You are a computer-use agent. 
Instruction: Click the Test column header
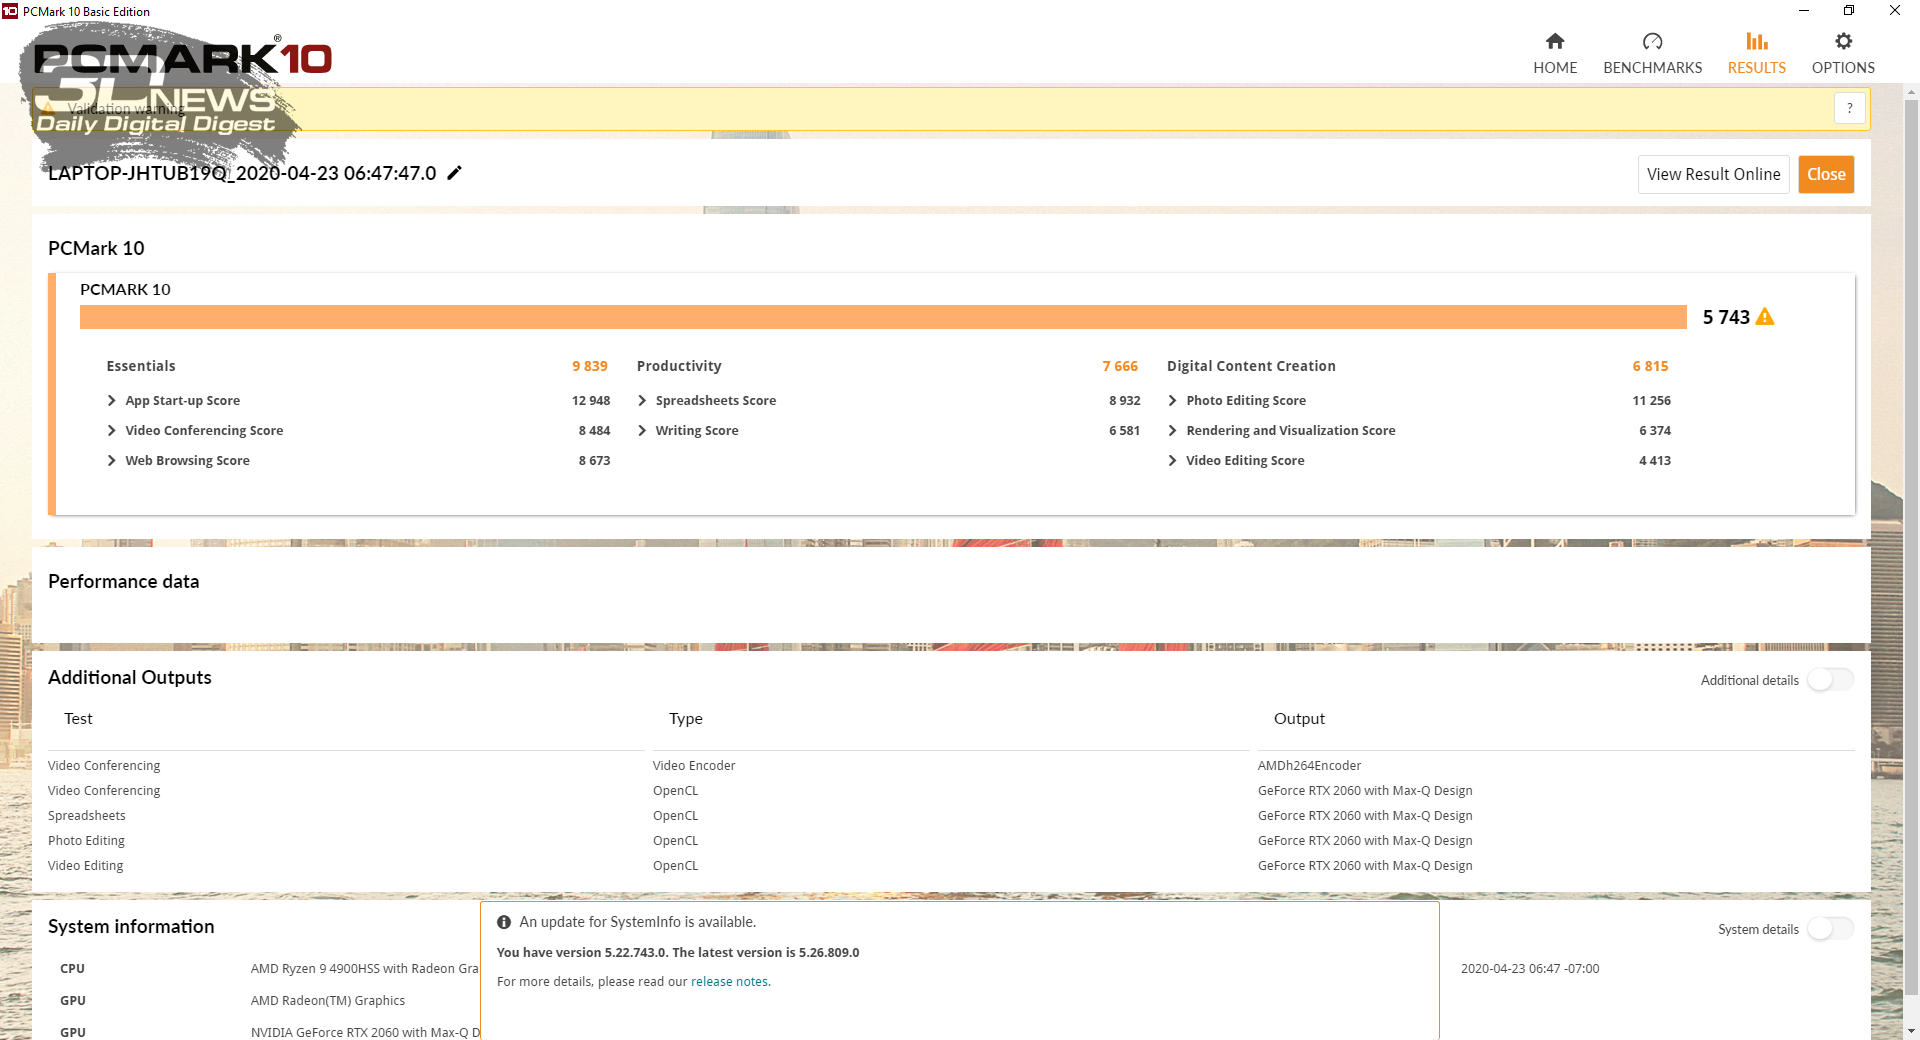click(x=78, y=719)
